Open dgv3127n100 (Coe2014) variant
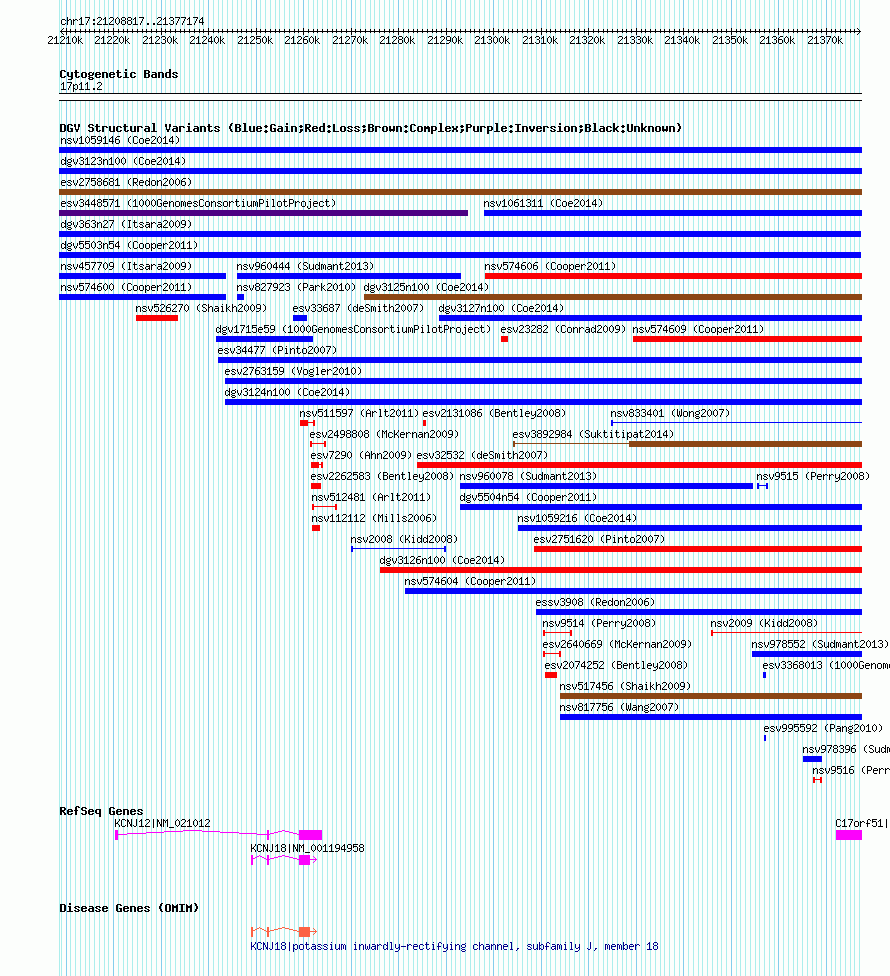The height and width of the screenshot is (976, 890). [x=501, y=308]
